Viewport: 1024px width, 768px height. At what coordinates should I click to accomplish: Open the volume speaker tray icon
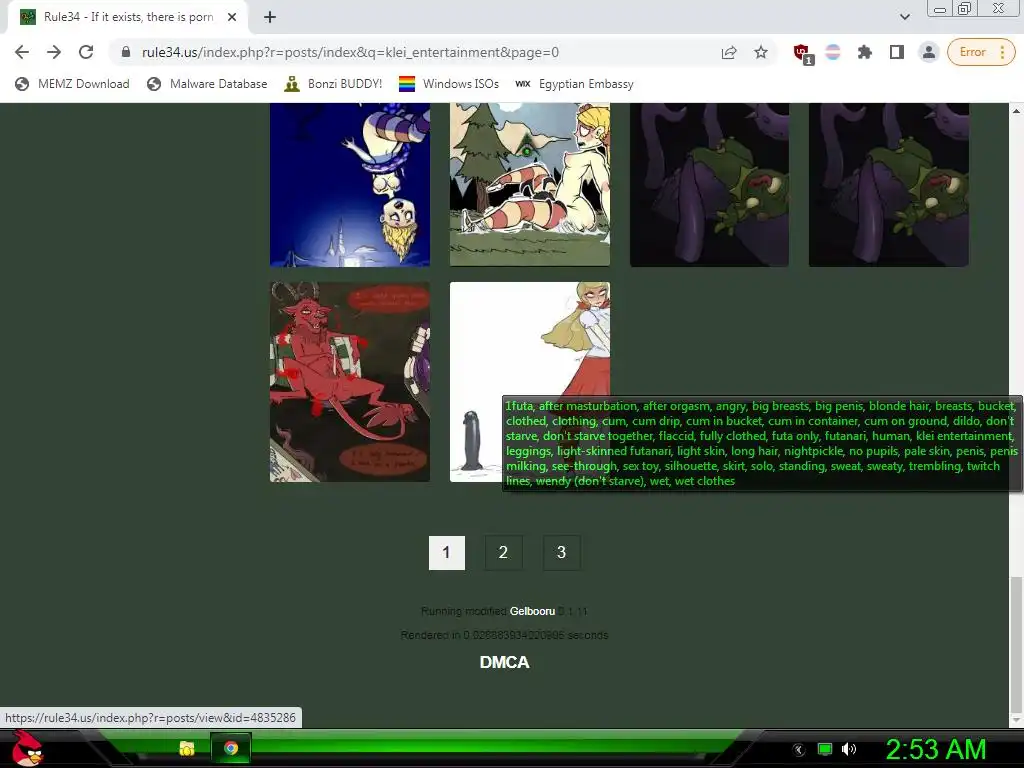click(848, 750)
